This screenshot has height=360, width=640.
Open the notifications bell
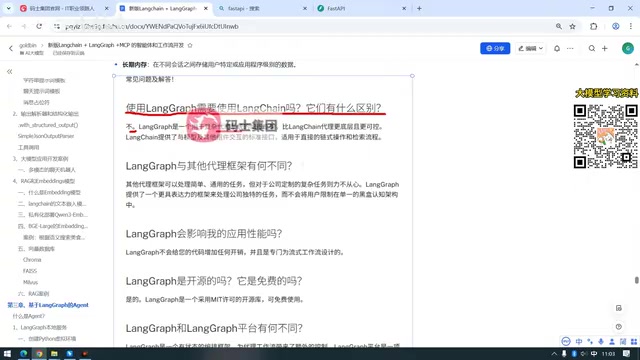(x=557, y=48)
